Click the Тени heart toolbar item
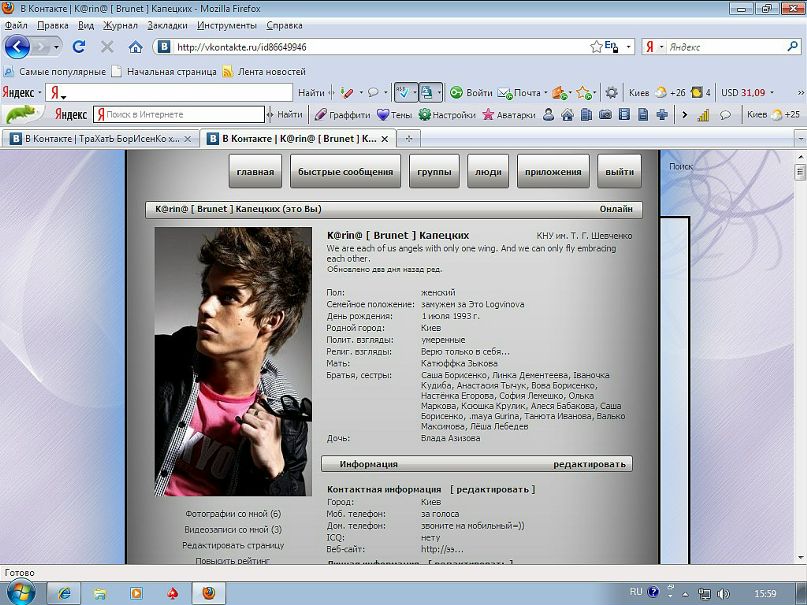807x605 pixels. click(x=394, y=115)
